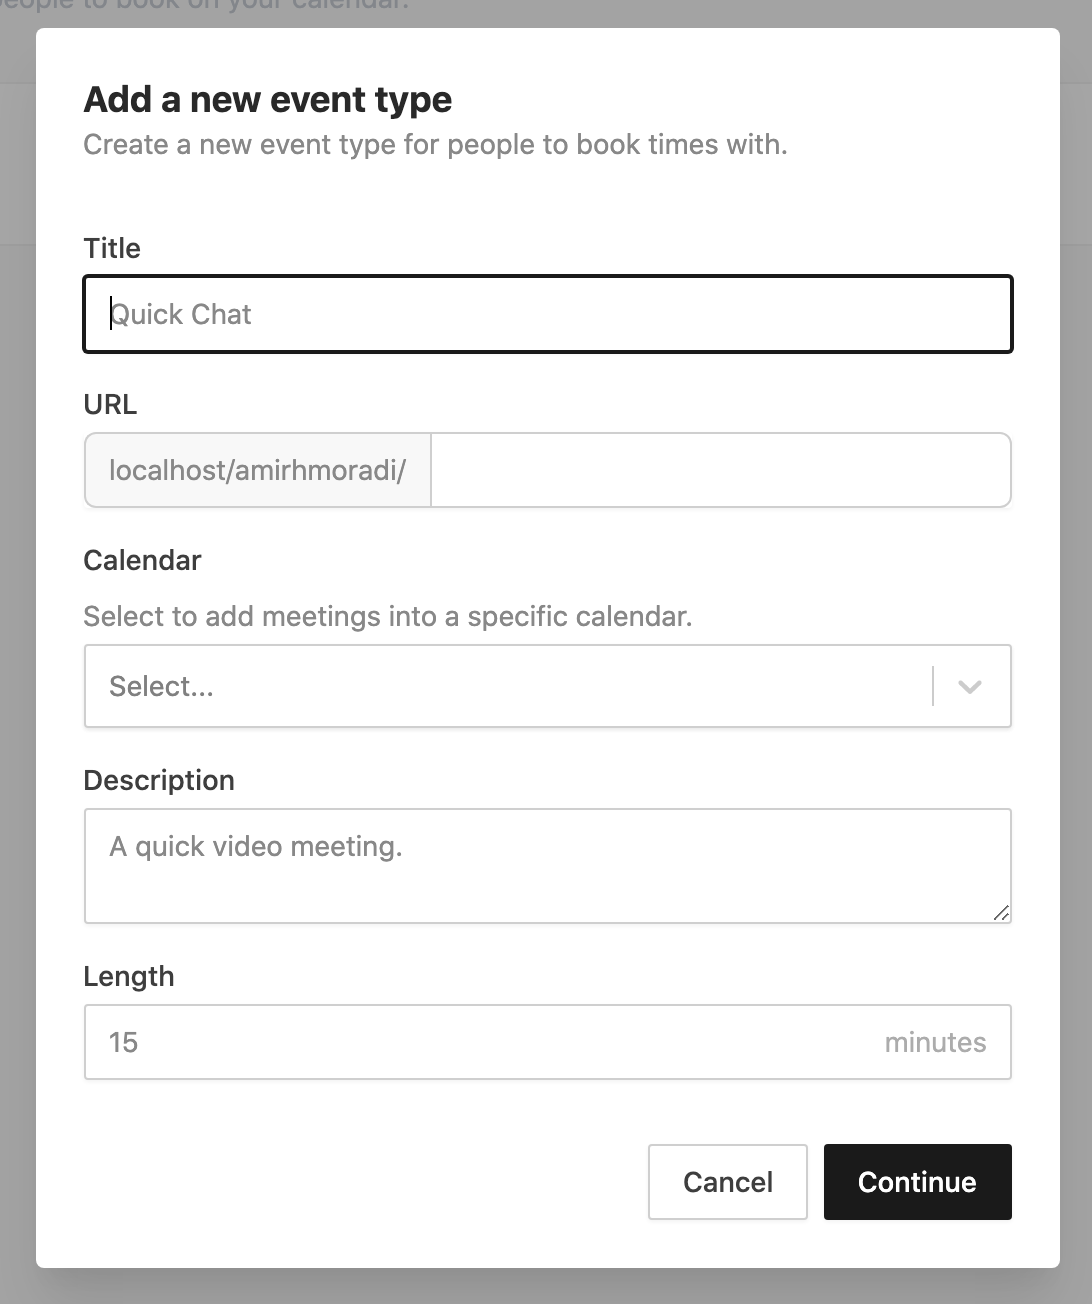Click the Calendar section label
1092x1304 pixels.
coord(142,560)
